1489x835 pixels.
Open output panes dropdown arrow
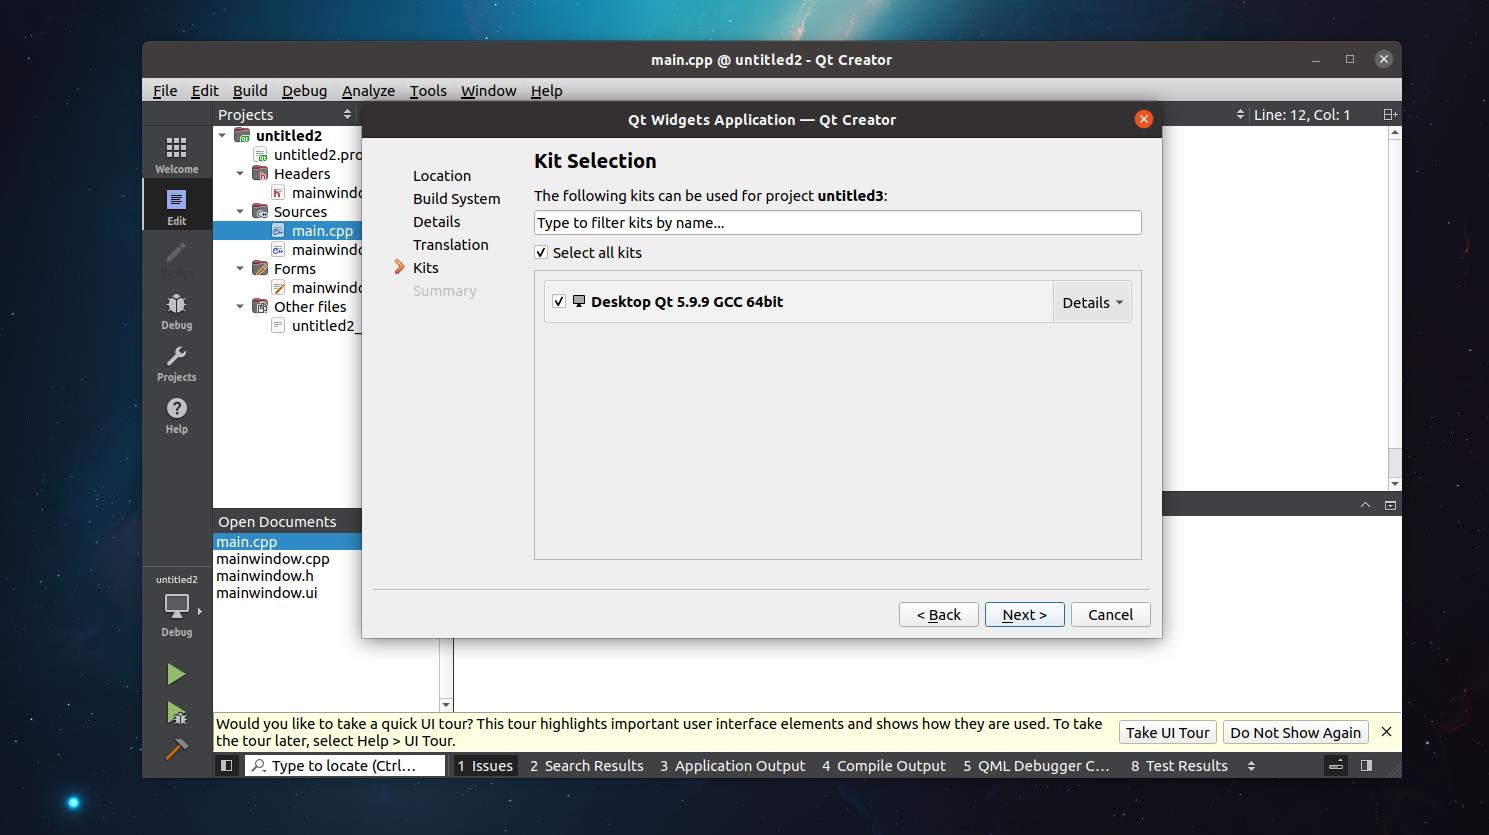coord(1251,765)
